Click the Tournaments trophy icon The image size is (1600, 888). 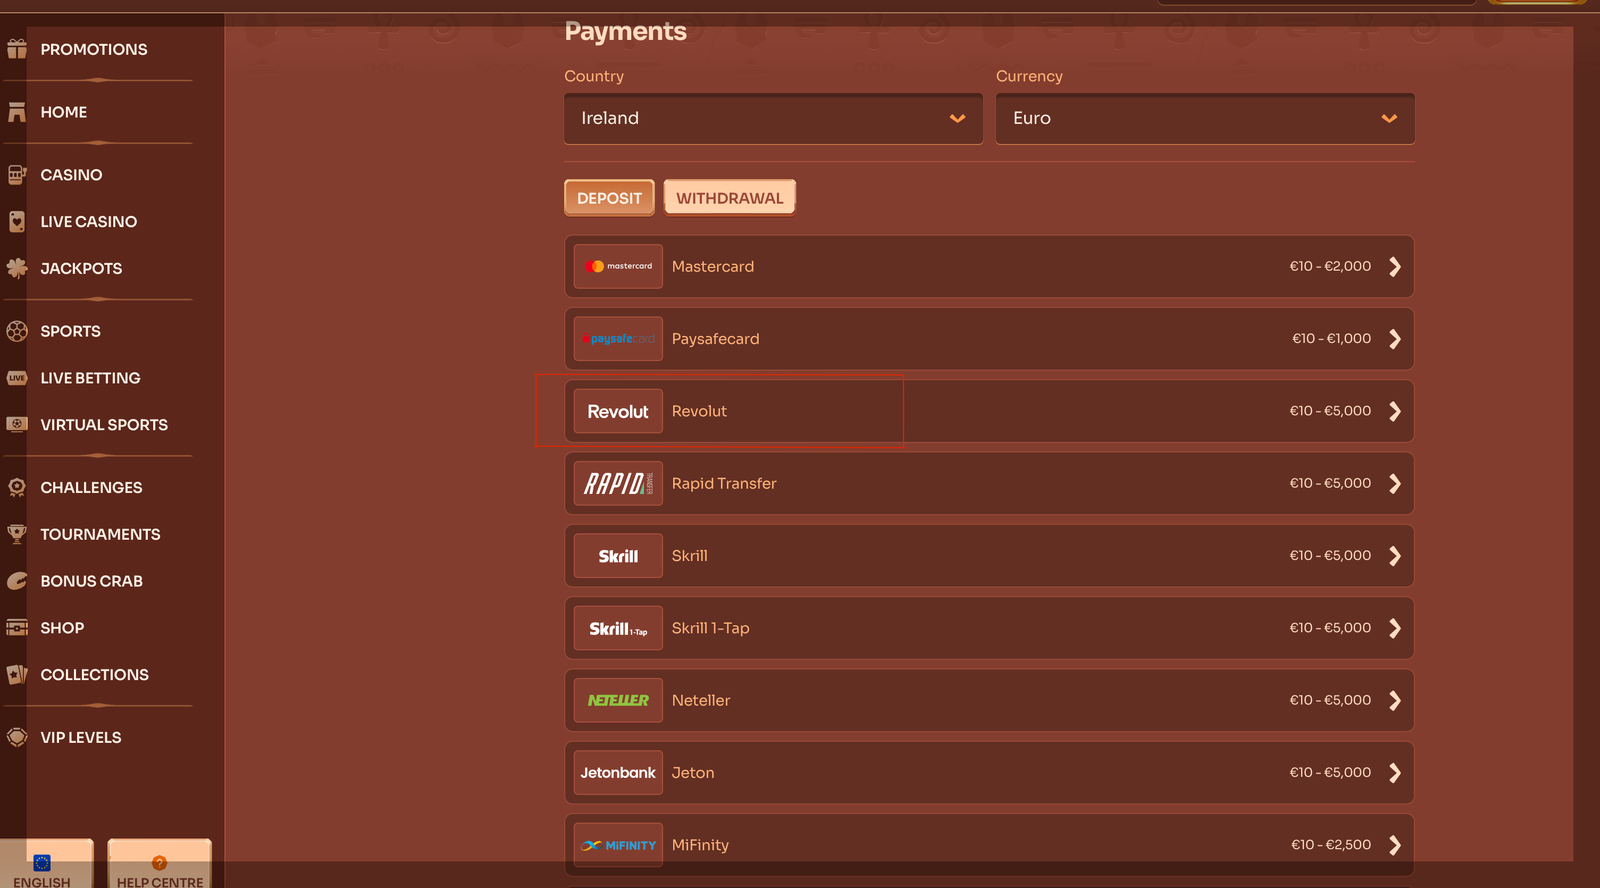click(17, 534)
